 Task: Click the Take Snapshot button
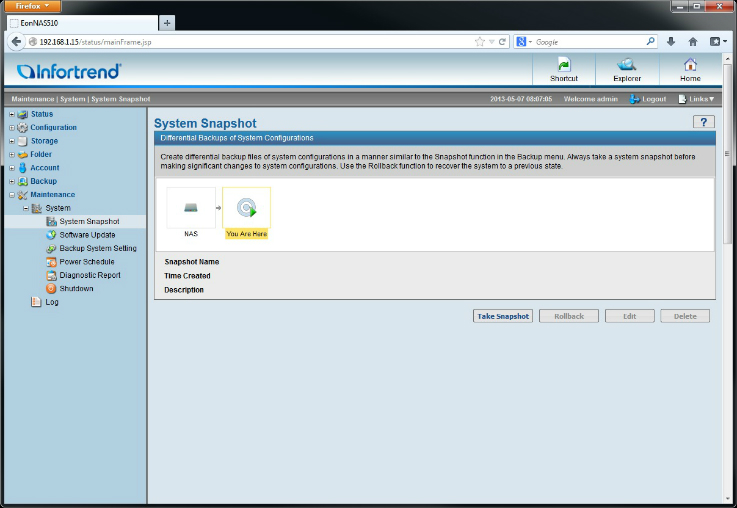503,316
